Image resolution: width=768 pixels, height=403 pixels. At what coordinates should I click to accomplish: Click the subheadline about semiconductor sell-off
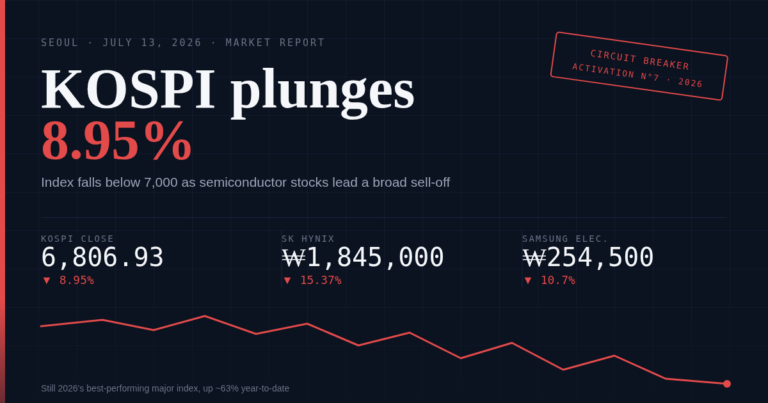245,183
